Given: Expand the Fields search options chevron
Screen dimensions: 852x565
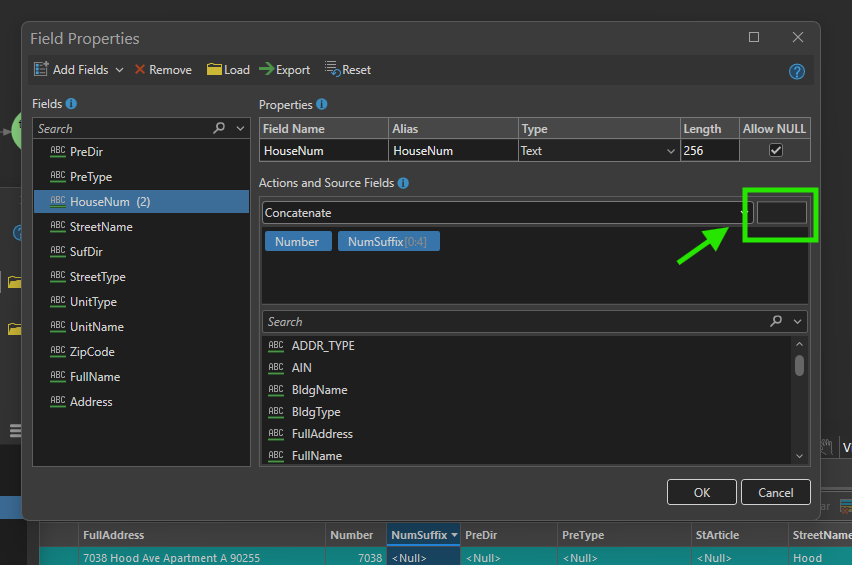Looking at the screenshot, I should click(240, 129).
